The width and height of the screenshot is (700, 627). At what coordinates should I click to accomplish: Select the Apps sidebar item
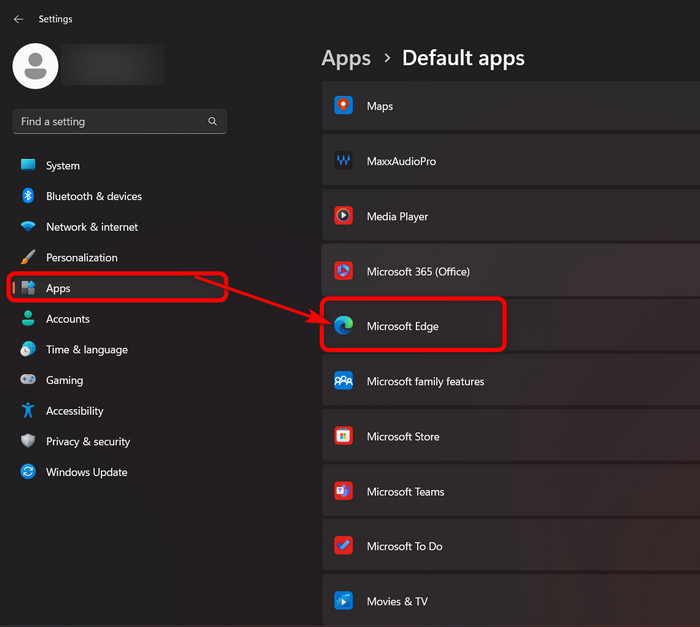point(118,288)
